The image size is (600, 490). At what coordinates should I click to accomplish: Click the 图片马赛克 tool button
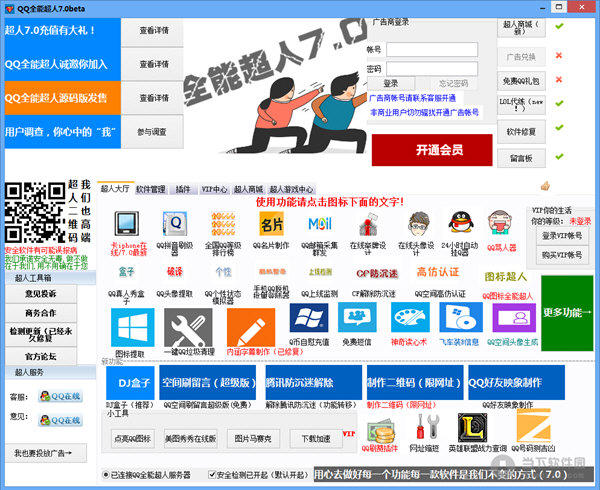click(253, 438)
